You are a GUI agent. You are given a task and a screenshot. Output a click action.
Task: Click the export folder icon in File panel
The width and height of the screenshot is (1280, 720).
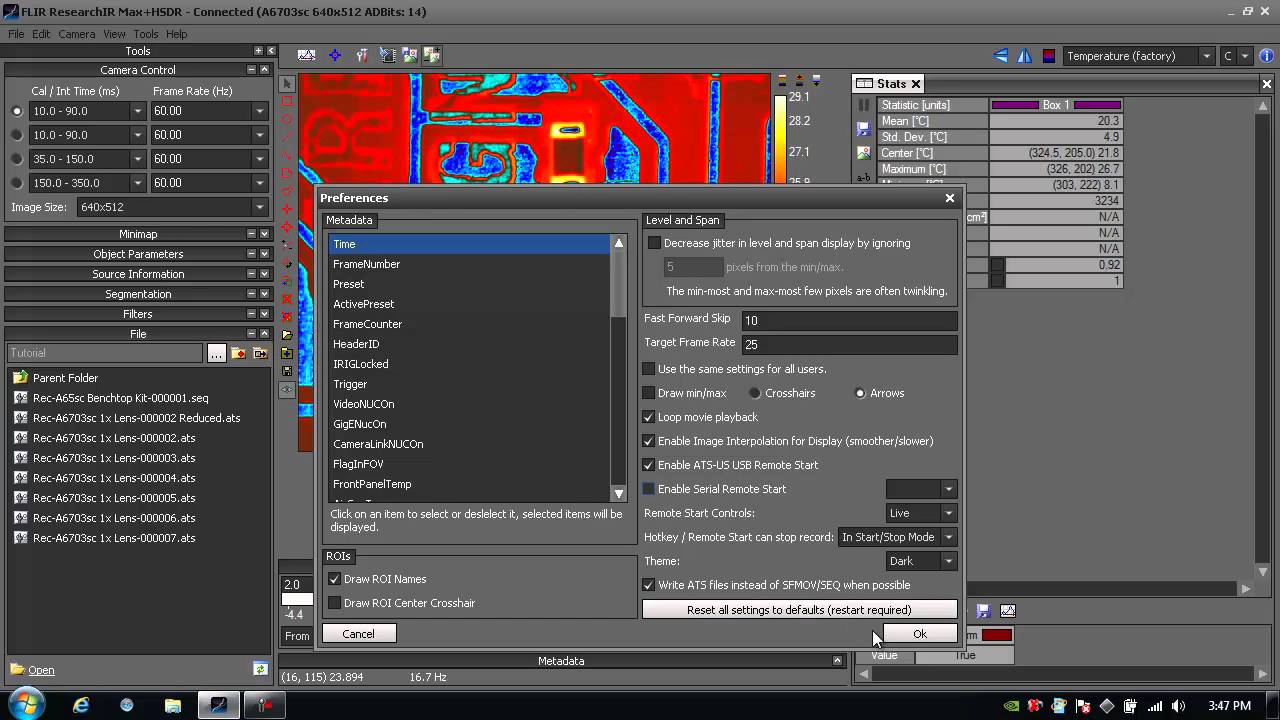[260, 353]
